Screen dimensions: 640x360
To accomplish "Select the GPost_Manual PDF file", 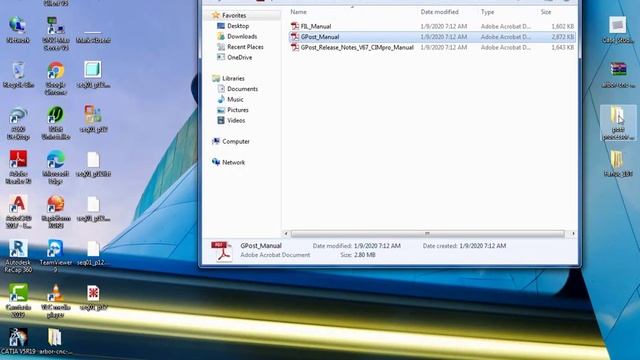I will 432,37.
